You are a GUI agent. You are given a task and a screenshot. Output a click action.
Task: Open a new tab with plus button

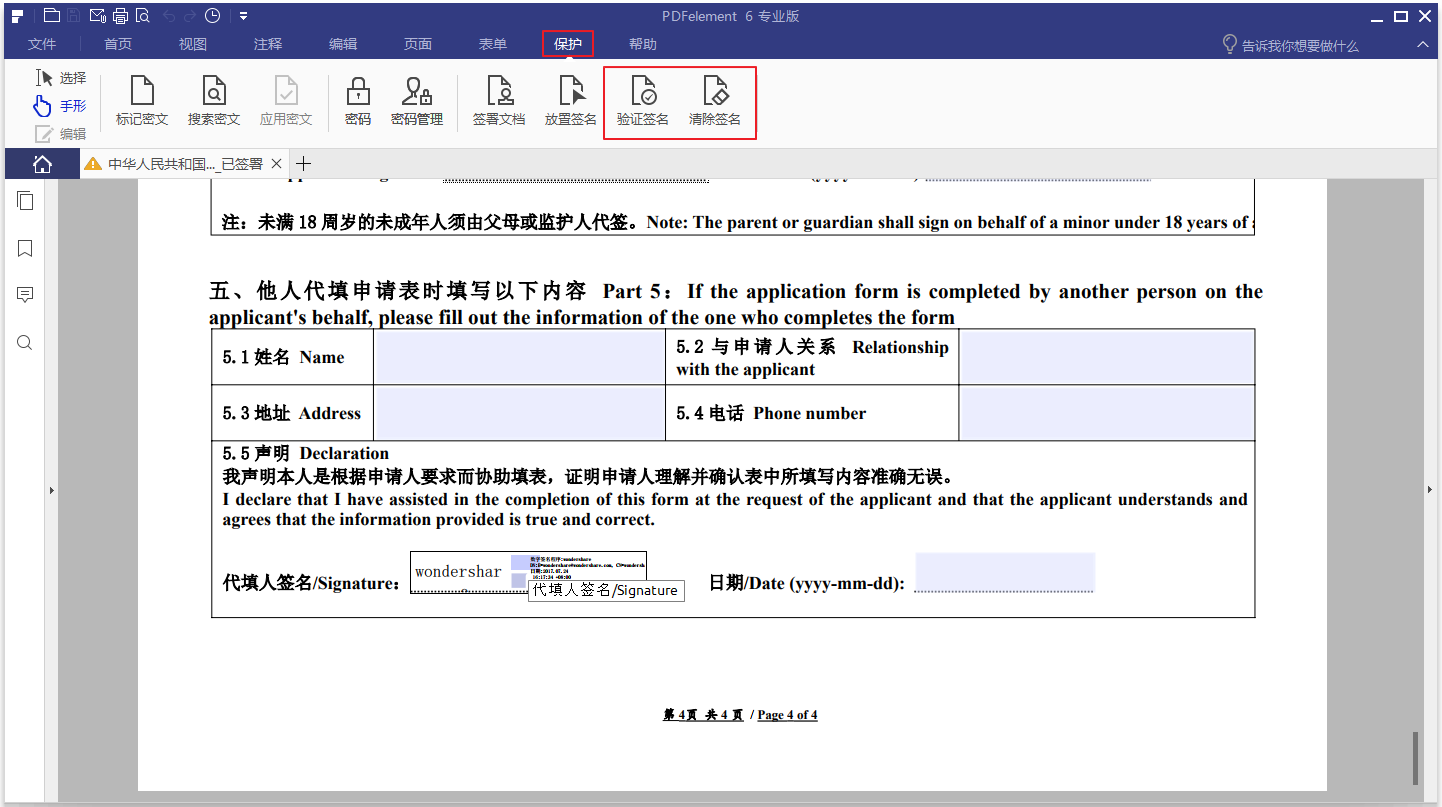tap(304, 164)
